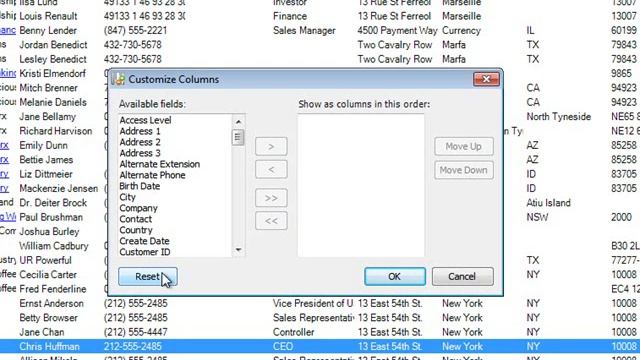Click the Vice President title cell
640x360 pixels.
pyautogui.click(x=313, y=303)
